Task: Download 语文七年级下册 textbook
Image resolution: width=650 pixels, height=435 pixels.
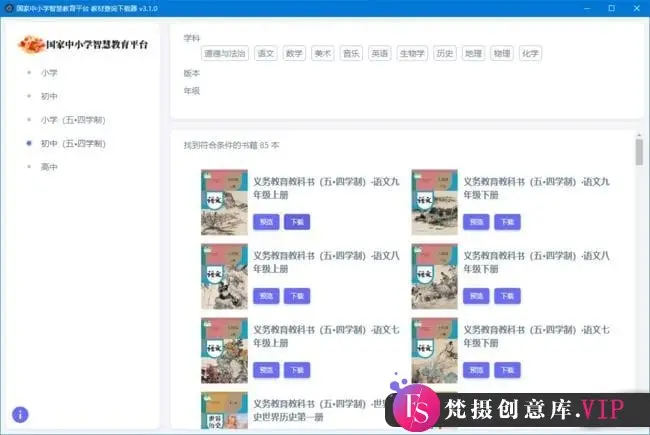Action: coord(507,370)
